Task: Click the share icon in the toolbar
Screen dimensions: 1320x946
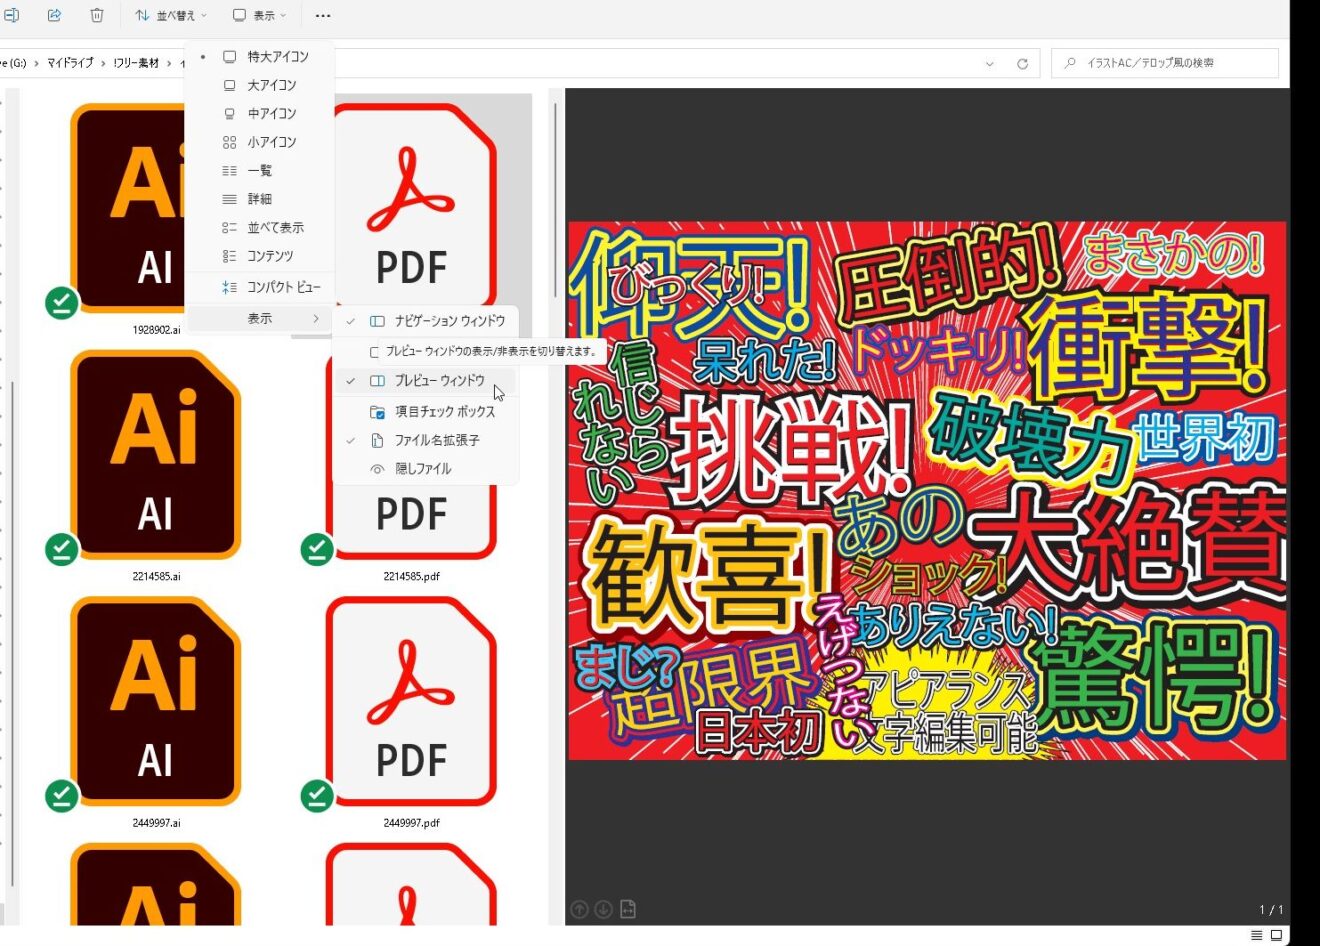Action: coord(54,15)
